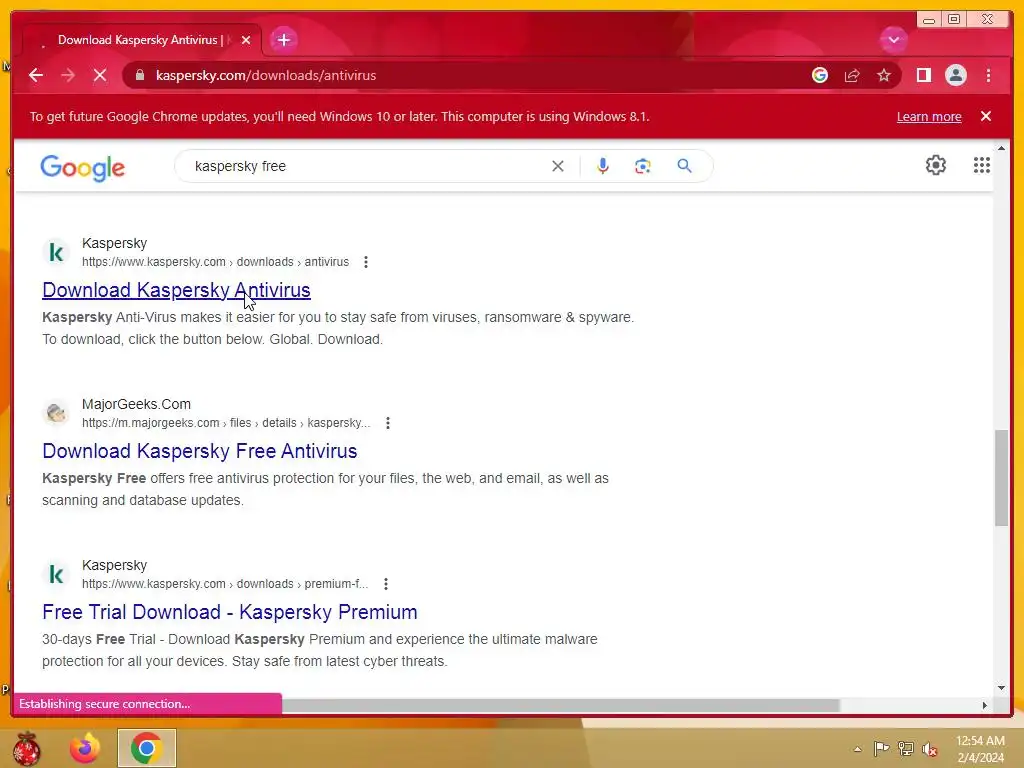Click the Kaspersky favicon of premium result
Screen dimensions: 1024x768
click(56, 574)
